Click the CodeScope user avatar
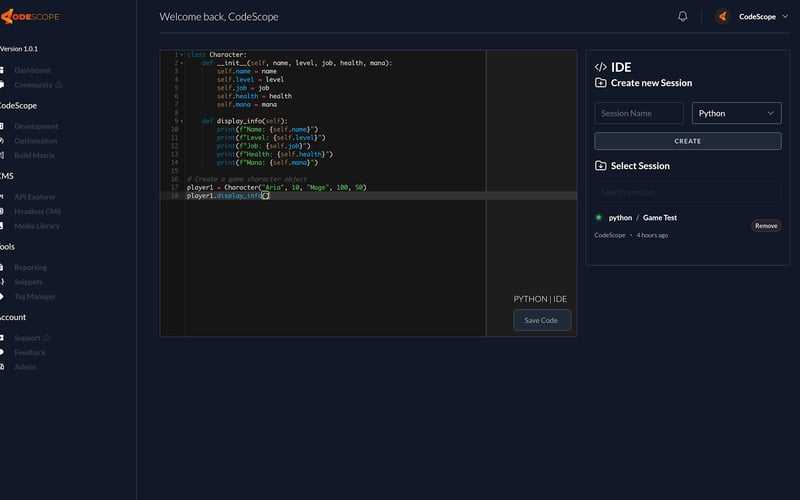800x500 pixels. (722, 16)
